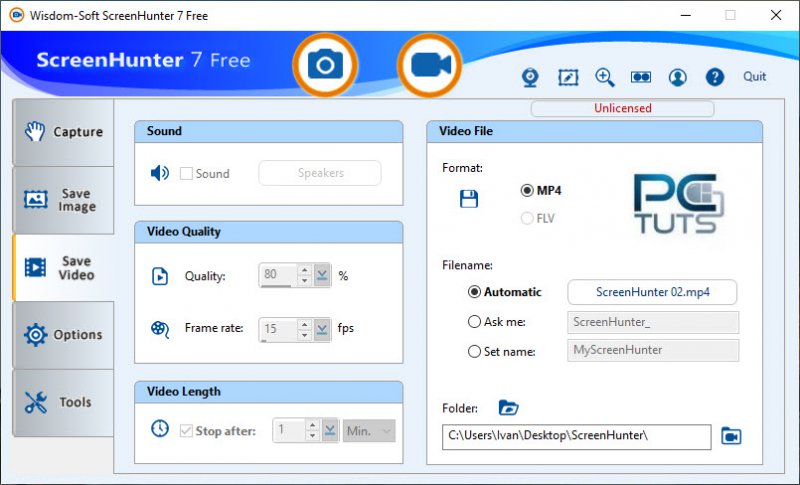Select the Set name filename option
This screenshot has height=485, width=800.
click(x=474, y=351)
